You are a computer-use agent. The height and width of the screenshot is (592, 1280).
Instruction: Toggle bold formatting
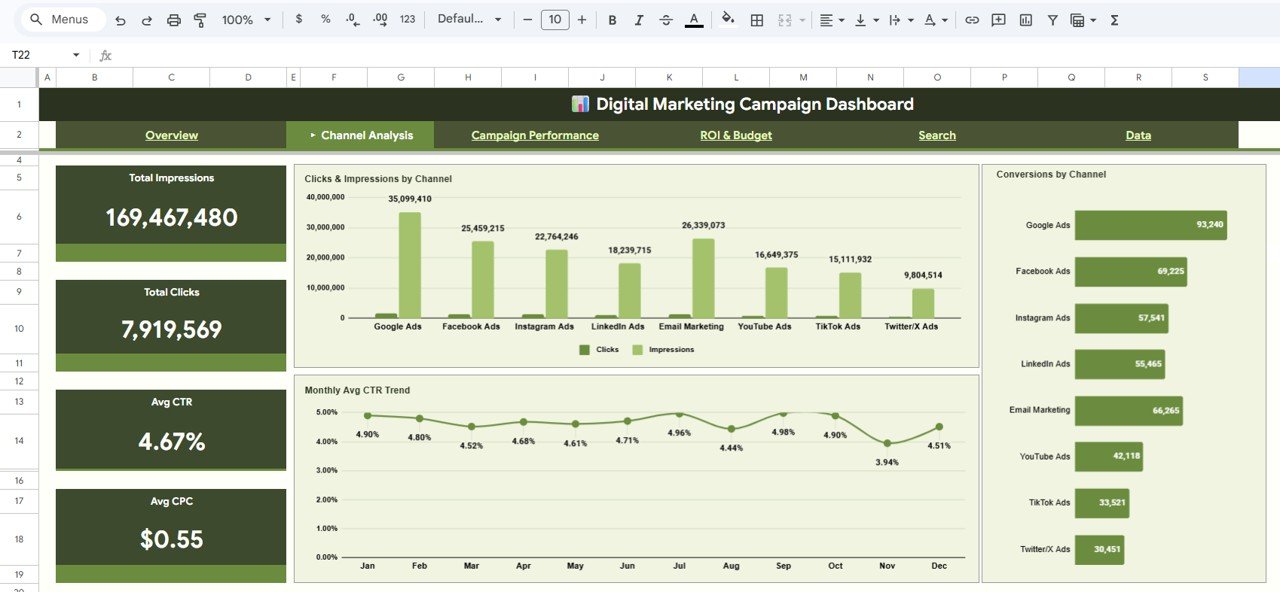click(611, 19)
